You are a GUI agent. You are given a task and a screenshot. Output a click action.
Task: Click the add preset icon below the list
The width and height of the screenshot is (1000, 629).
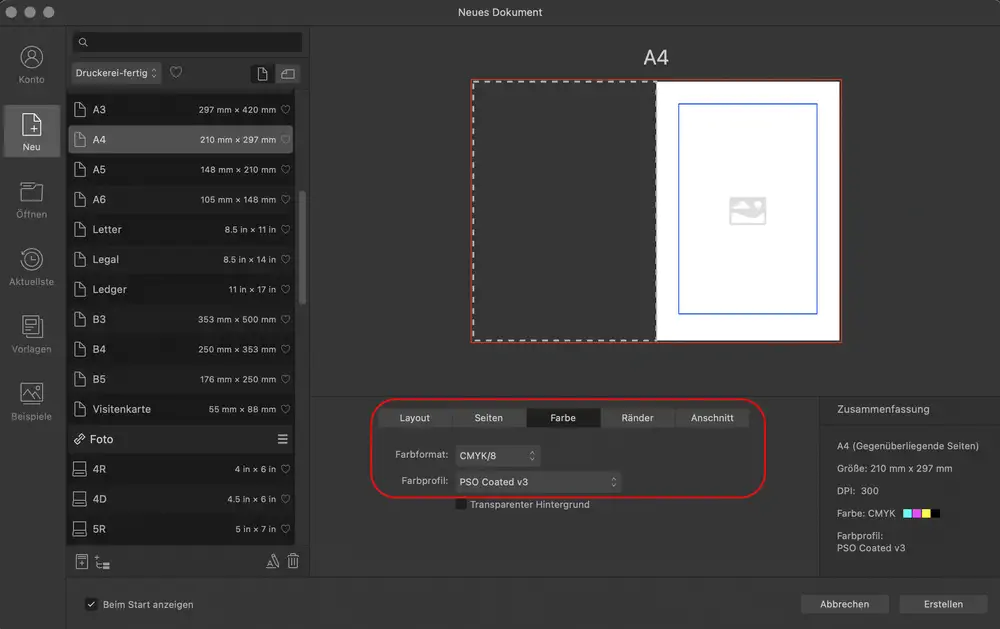(82, 561)
